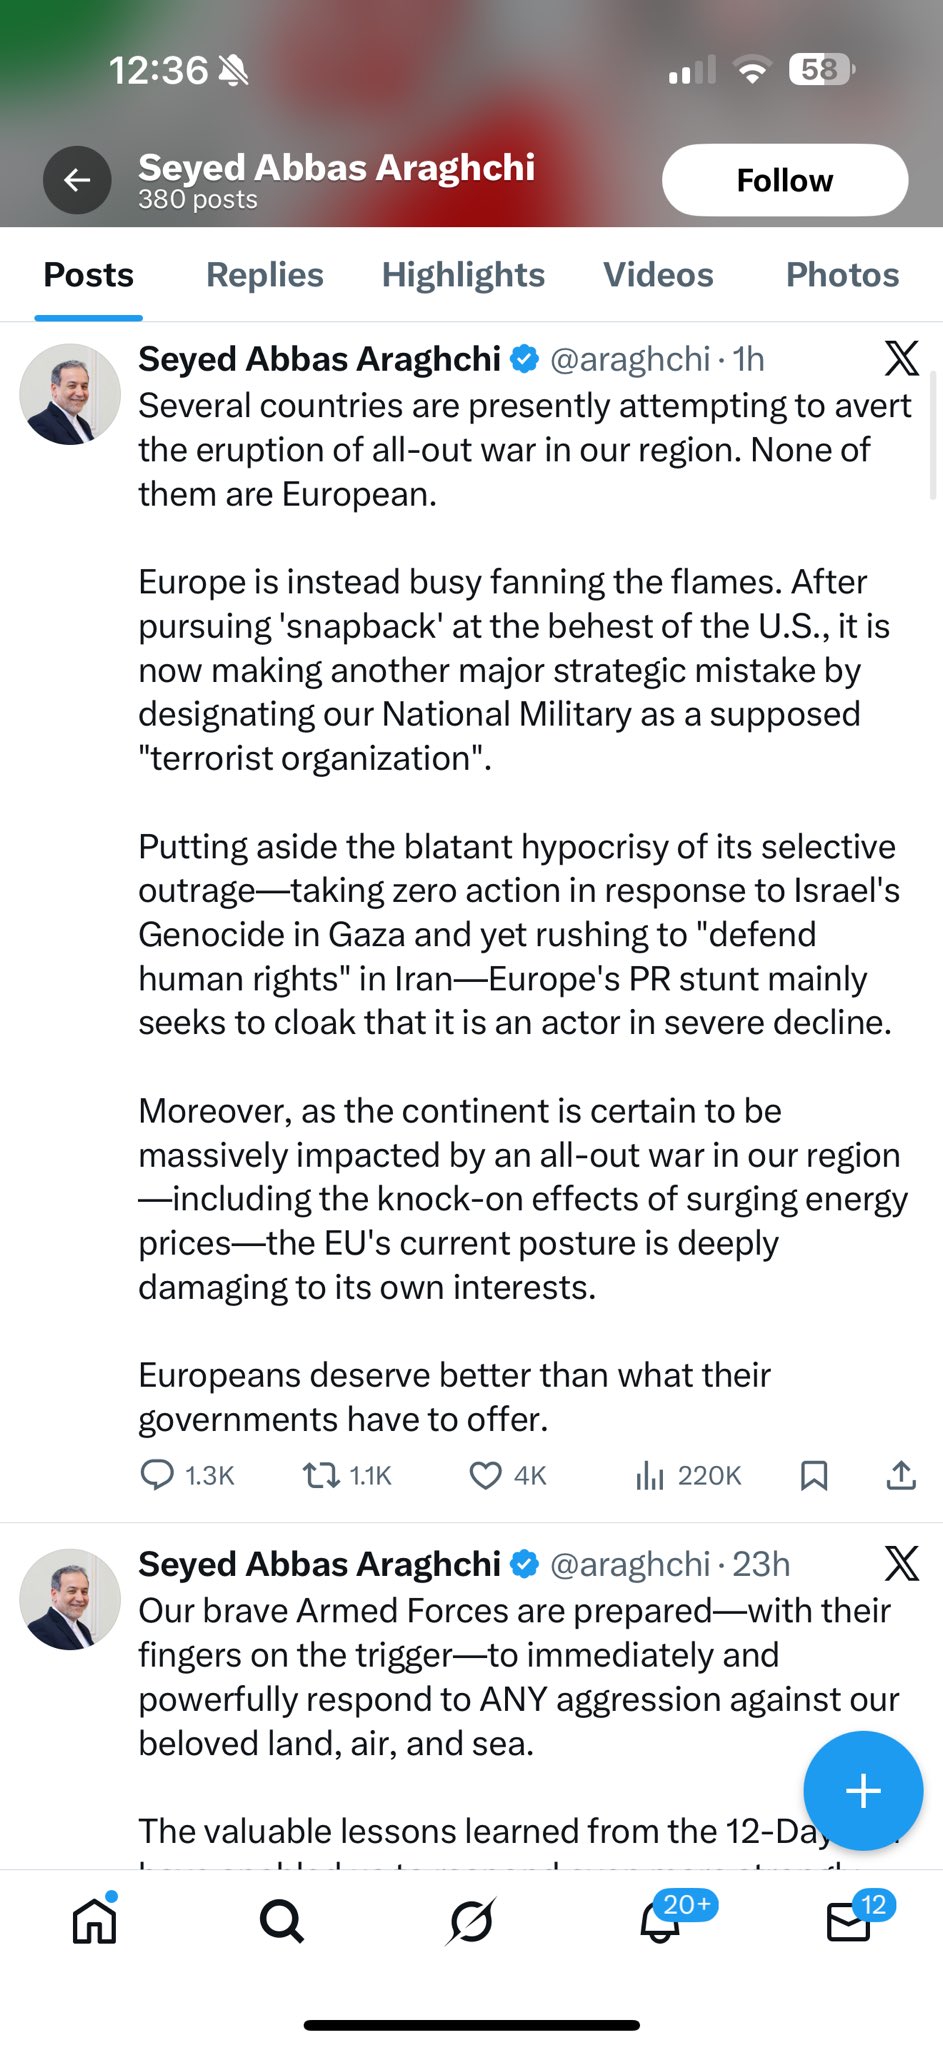
Task: Tap the back arrow button
Action: tap(77, 180)
